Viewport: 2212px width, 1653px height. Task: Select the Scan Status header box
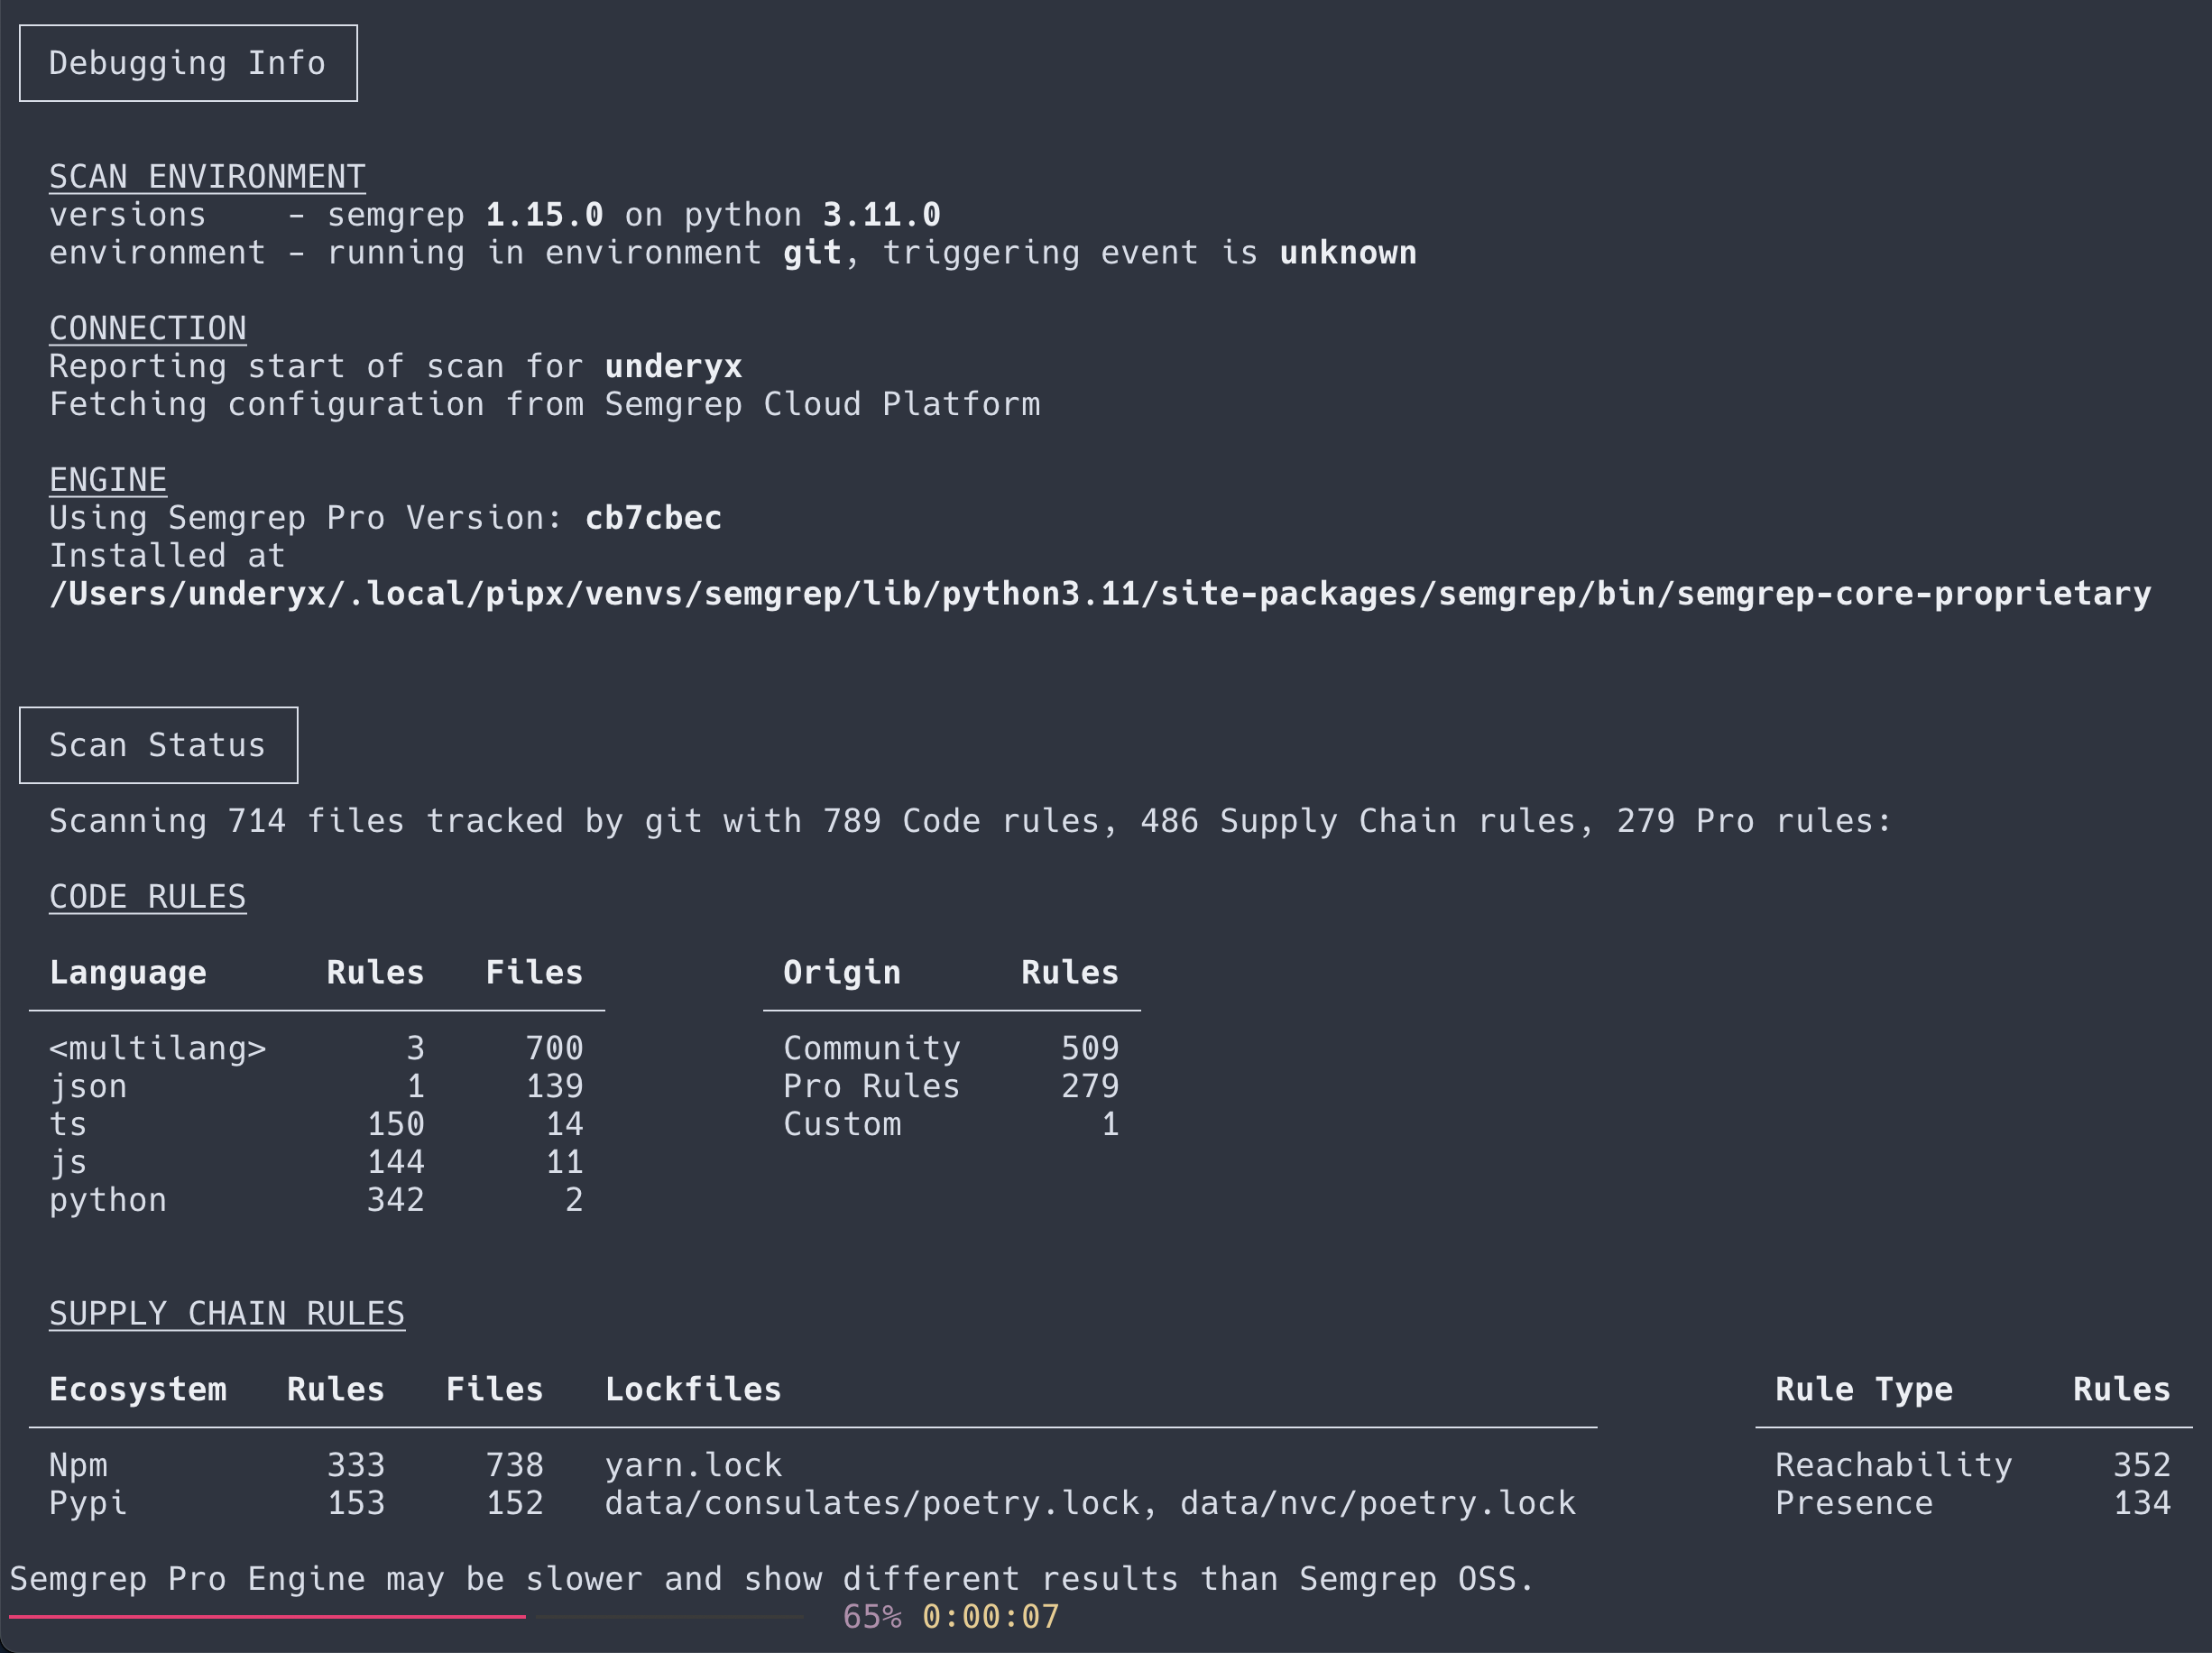pyautogui.click(x=157, y=744)
